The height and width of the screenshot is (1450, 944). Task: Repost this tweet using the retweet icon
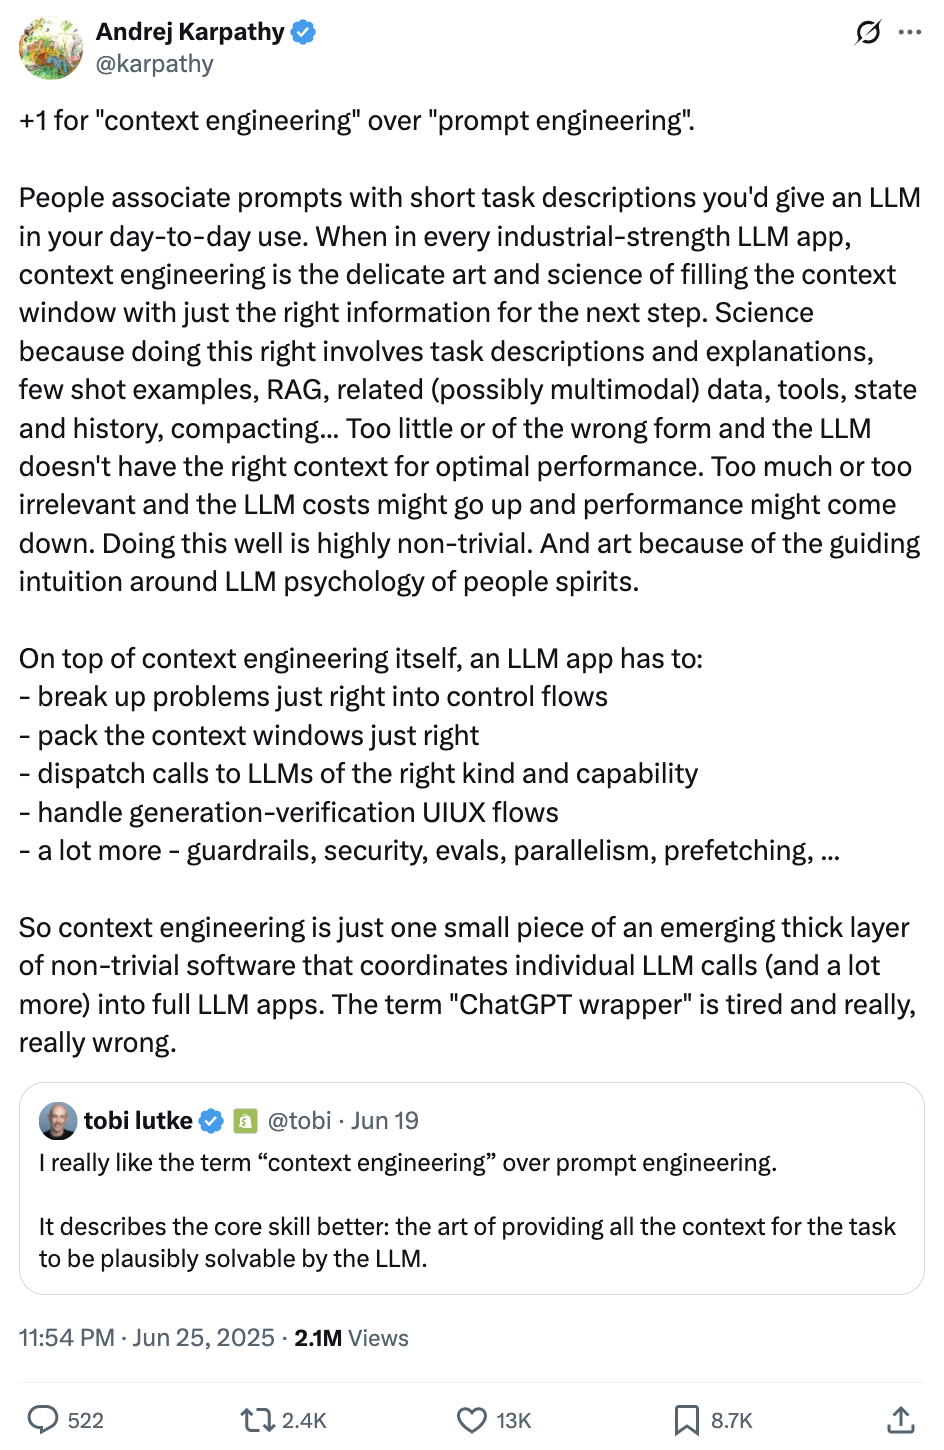point(258,1420)
